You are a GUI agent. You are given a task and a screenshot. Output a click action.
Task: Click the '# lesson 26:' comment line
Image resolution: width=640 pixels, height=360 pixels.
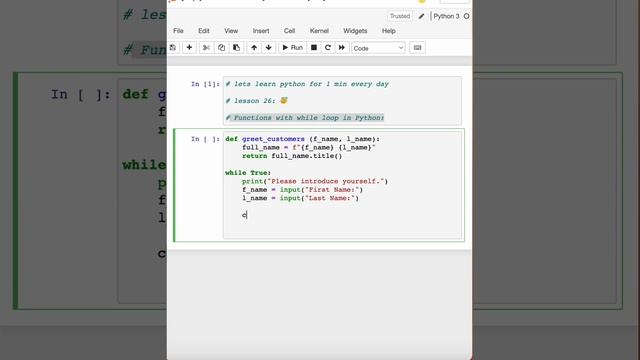click(x=256, y=101)
